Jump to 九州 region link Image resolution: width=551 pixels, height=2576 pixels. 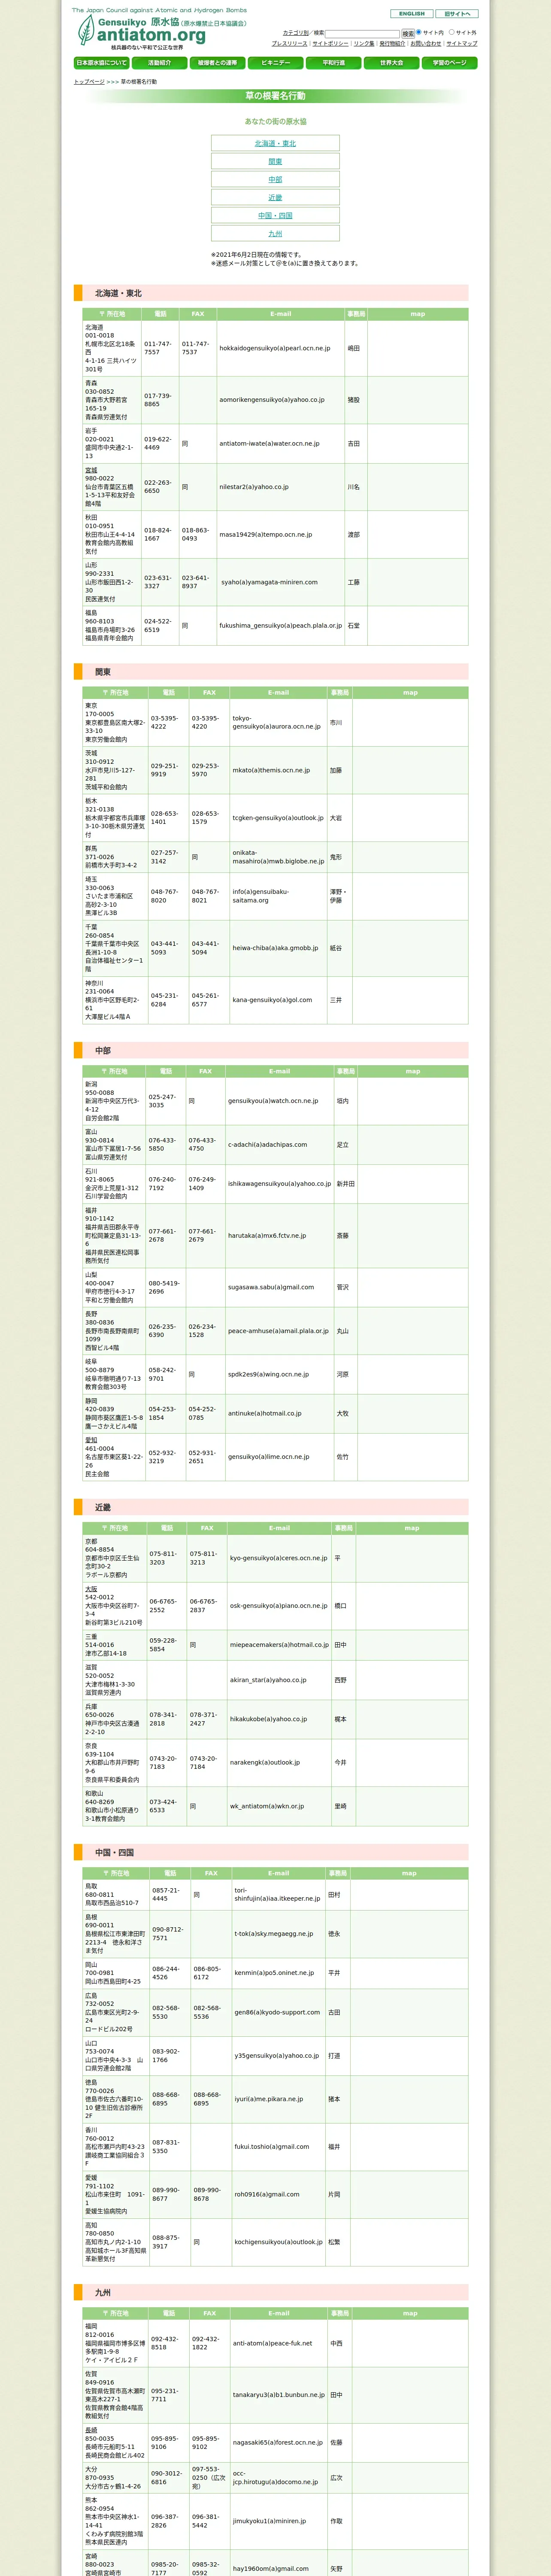[x=275, y=233]
